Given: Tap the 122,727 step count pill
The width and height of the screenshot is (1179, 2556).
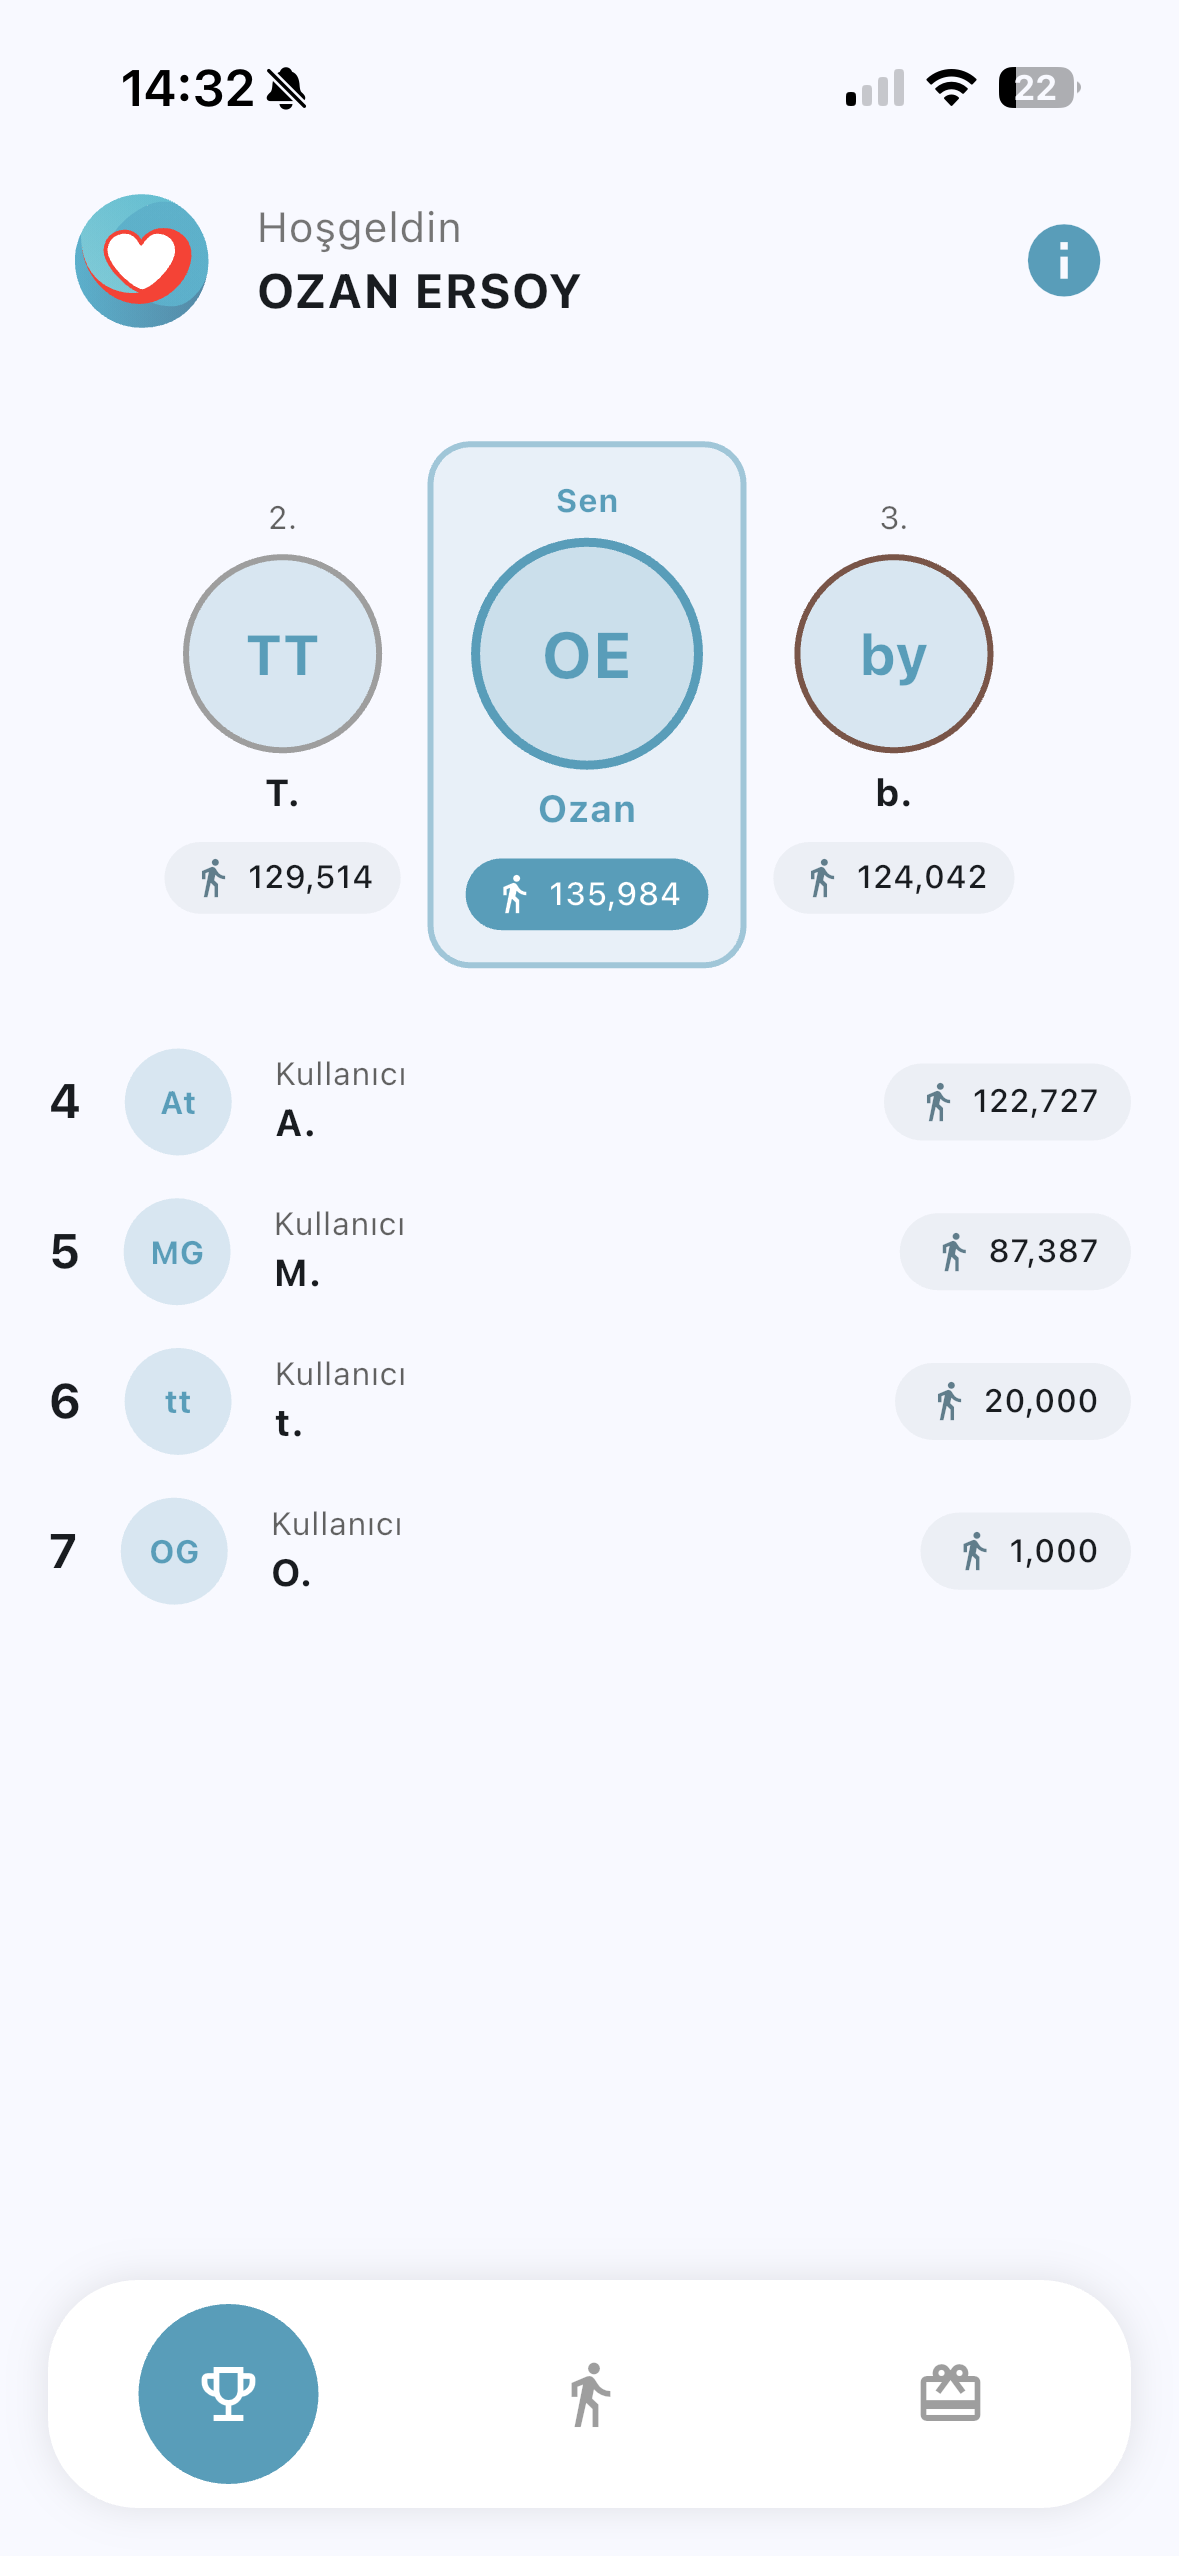Looking at the screenshot, I should 1007,1102.
